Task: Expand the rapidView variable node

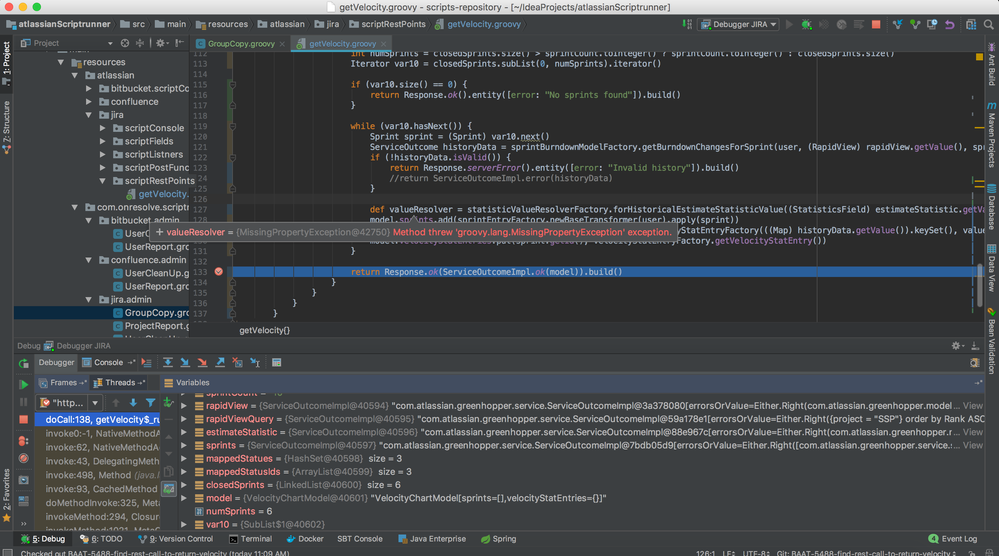Action: [x=184, y=406]
